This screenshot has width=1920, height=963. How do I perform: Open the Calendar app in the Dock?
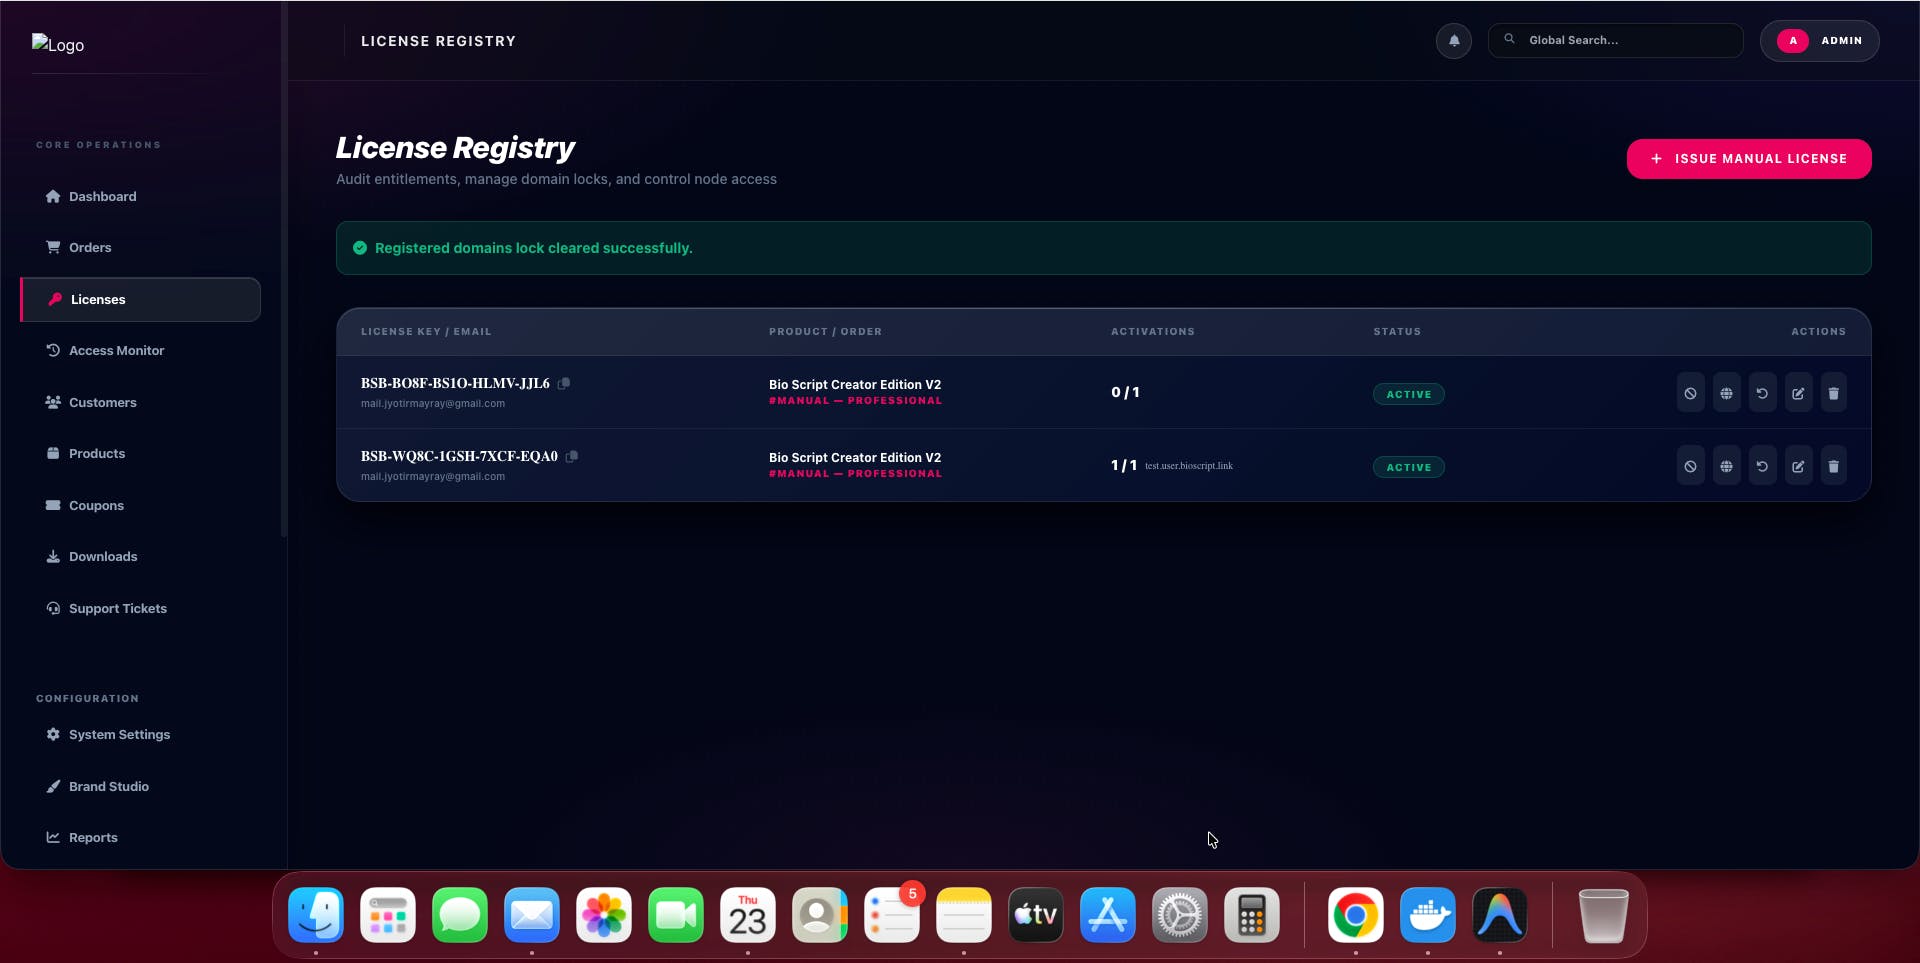[x=748, y=915]
